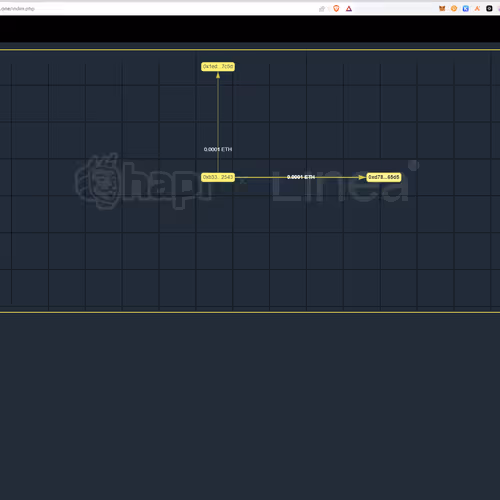The image size is (500, 500).
Task: Open the black square extension icon
Action: click(489, 9)
